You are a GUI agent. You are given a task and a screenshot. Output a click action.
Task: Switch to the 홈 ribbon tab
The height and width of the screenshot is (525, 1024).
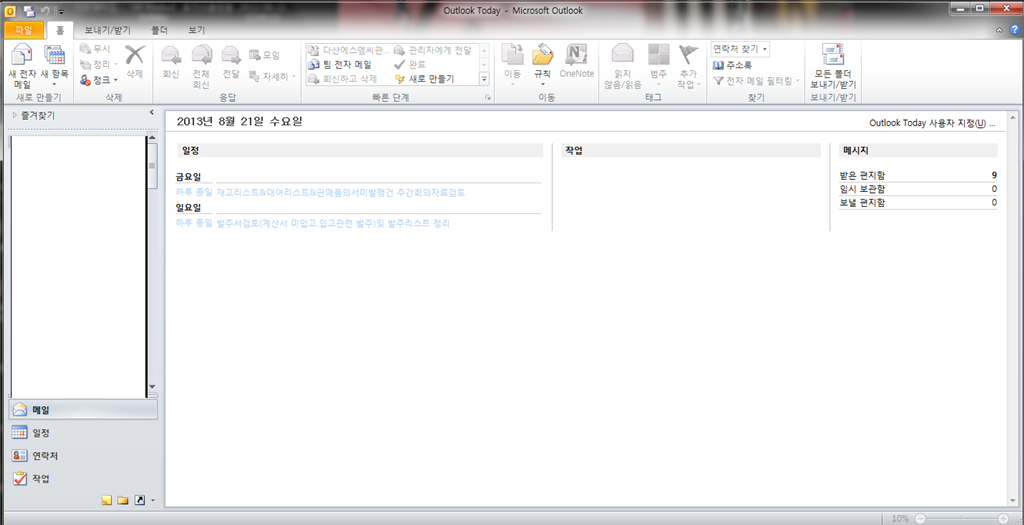(x=60, y=30)
